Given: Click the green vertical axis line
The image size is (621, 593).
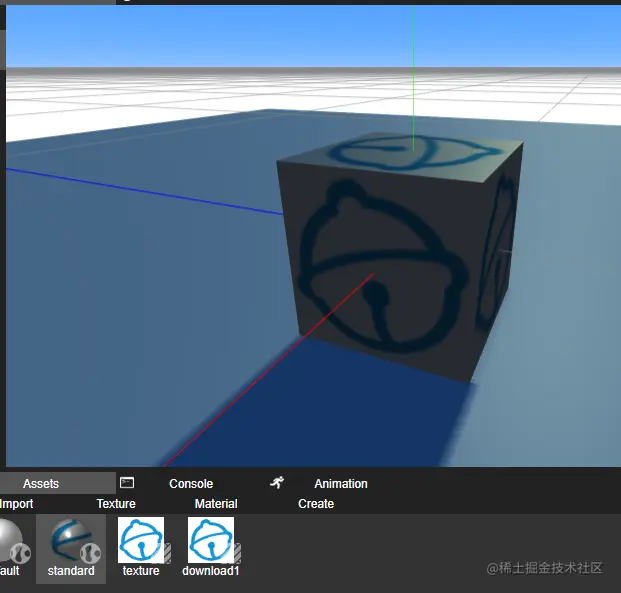Looking at the screenshot, I should pos(413,75).
